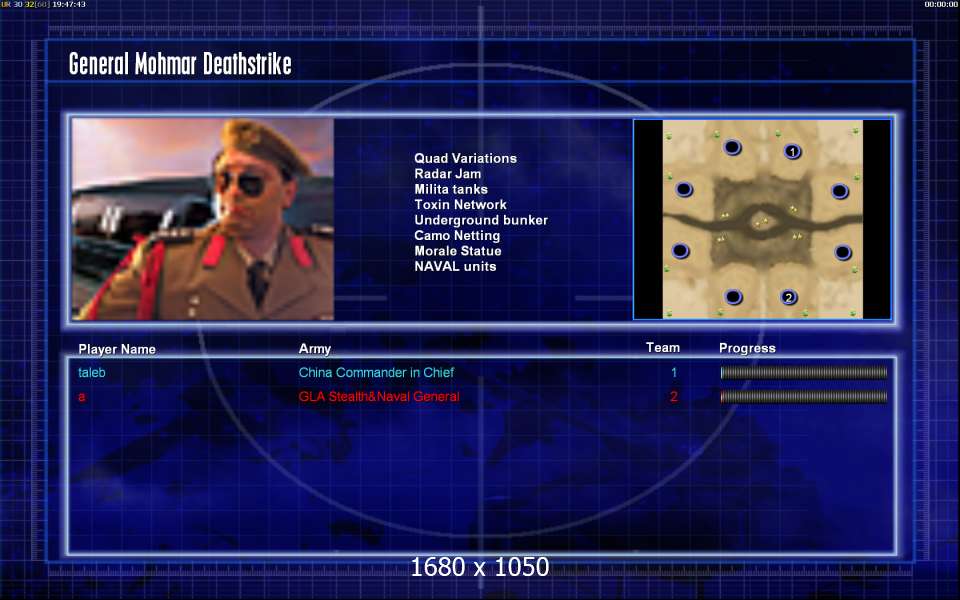This screenshot has width=960, height=600.
Task: Click the 00:00:00 timer readout
Action: click(940, 4)
